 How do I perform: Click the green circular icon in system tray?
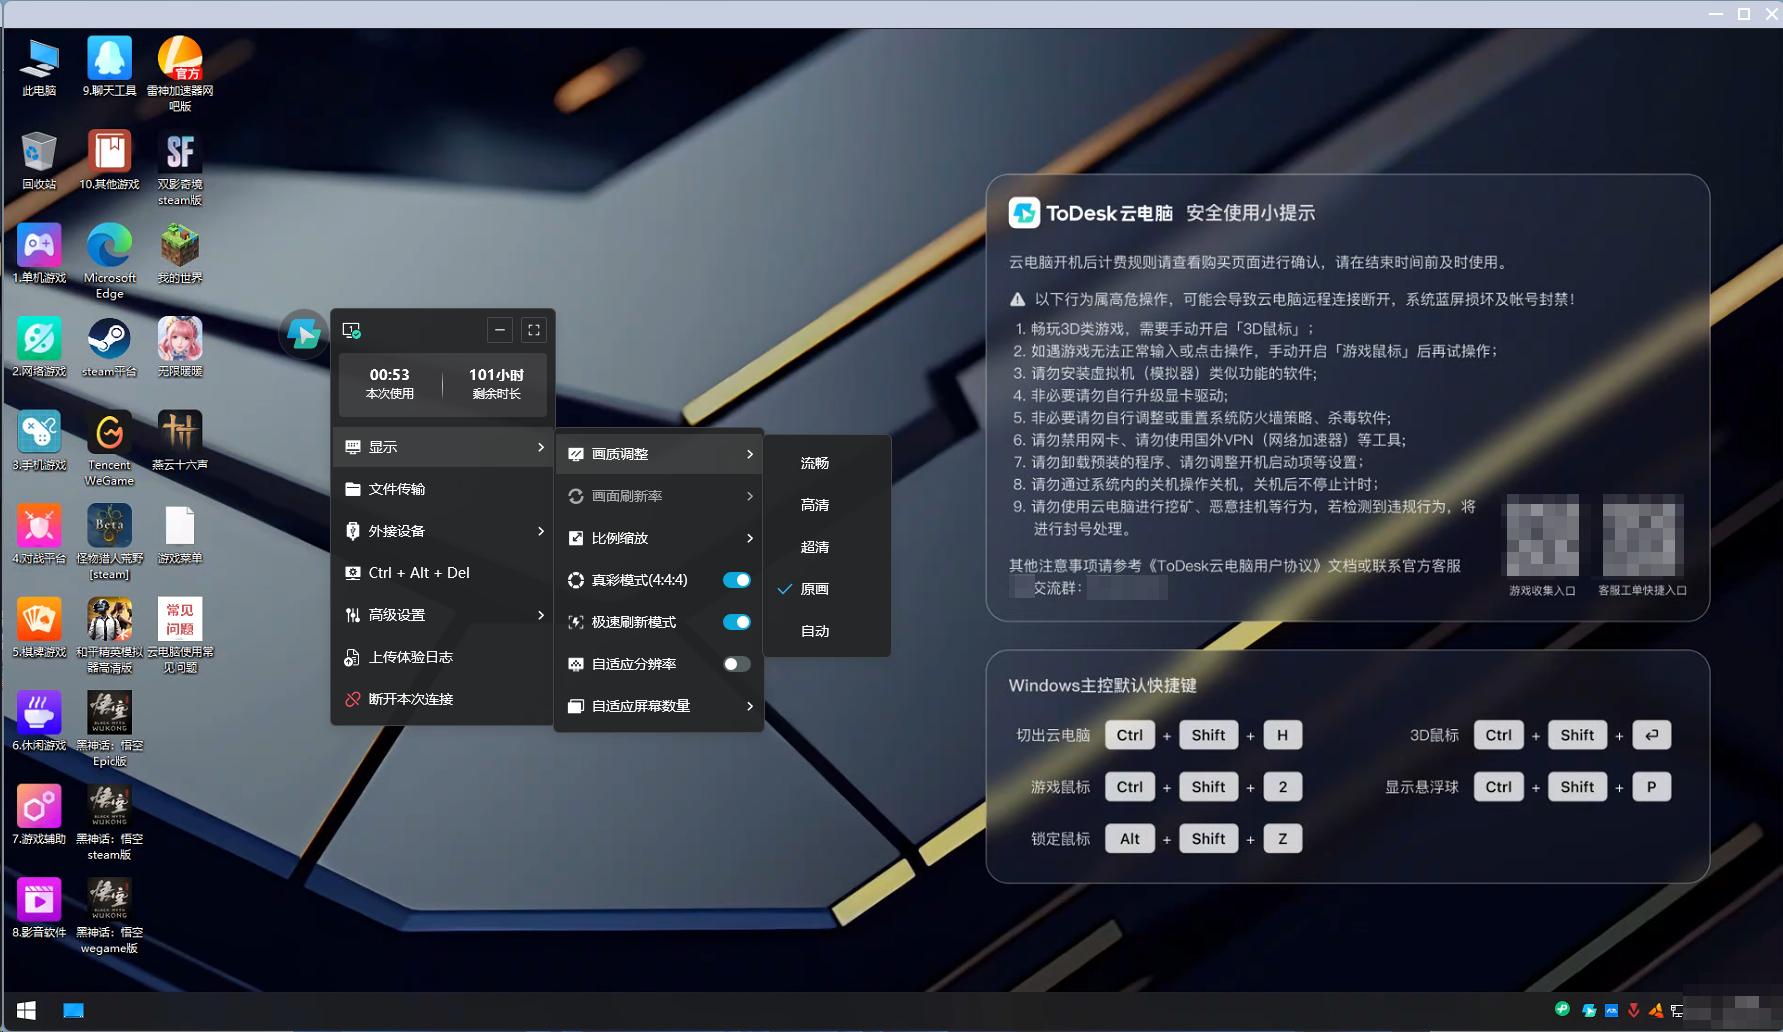tap(1562, 1009)
